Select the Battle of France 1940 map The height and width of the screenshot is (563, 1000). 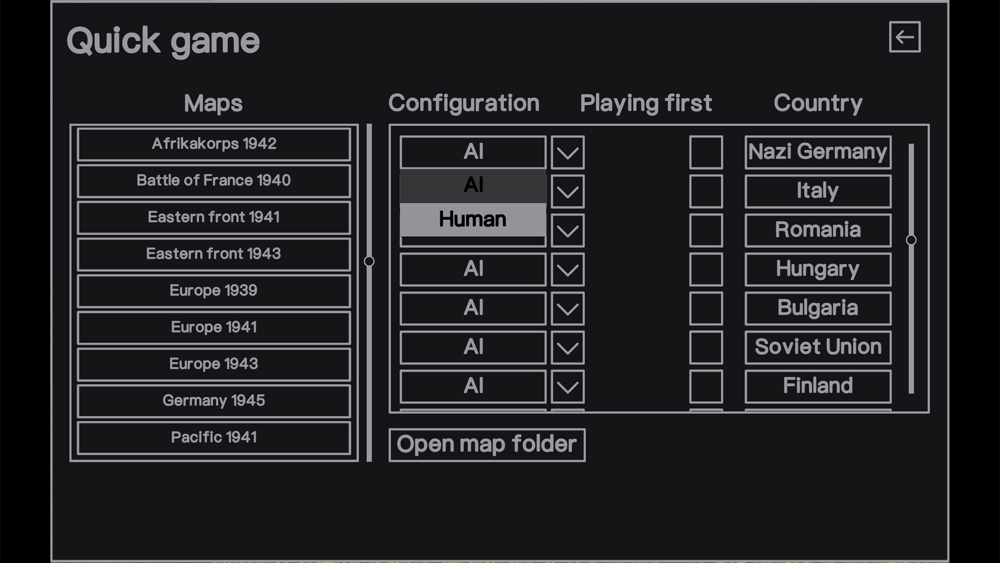(x=214, y=181)
